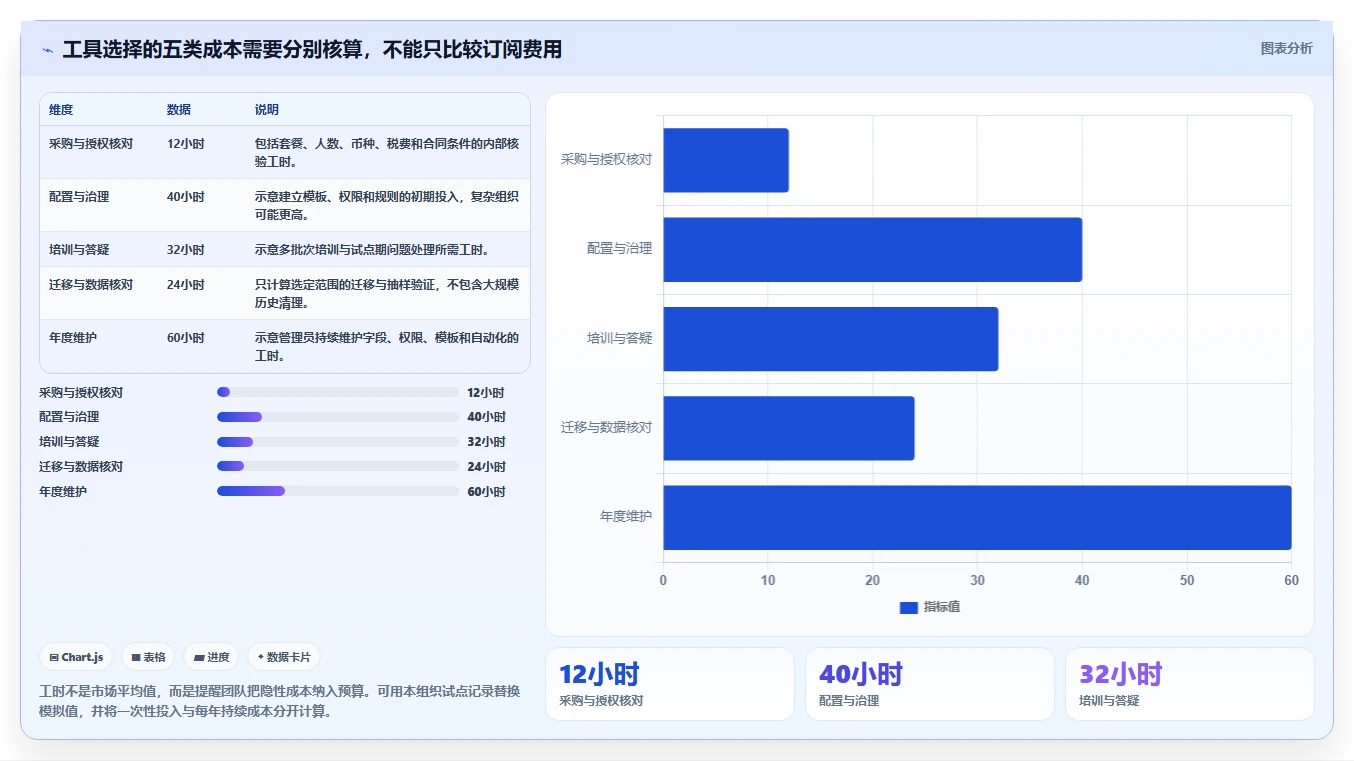Click the 迁移与数据核对 progress bar
Viewport: 1354px width, 761px height.
pyautogui.click(x=338, y=466)
